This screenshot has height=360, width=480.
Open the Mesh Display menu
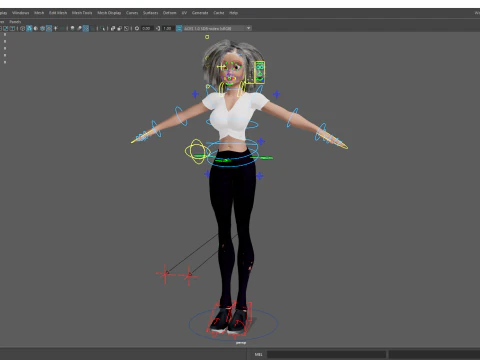point(109,13)
